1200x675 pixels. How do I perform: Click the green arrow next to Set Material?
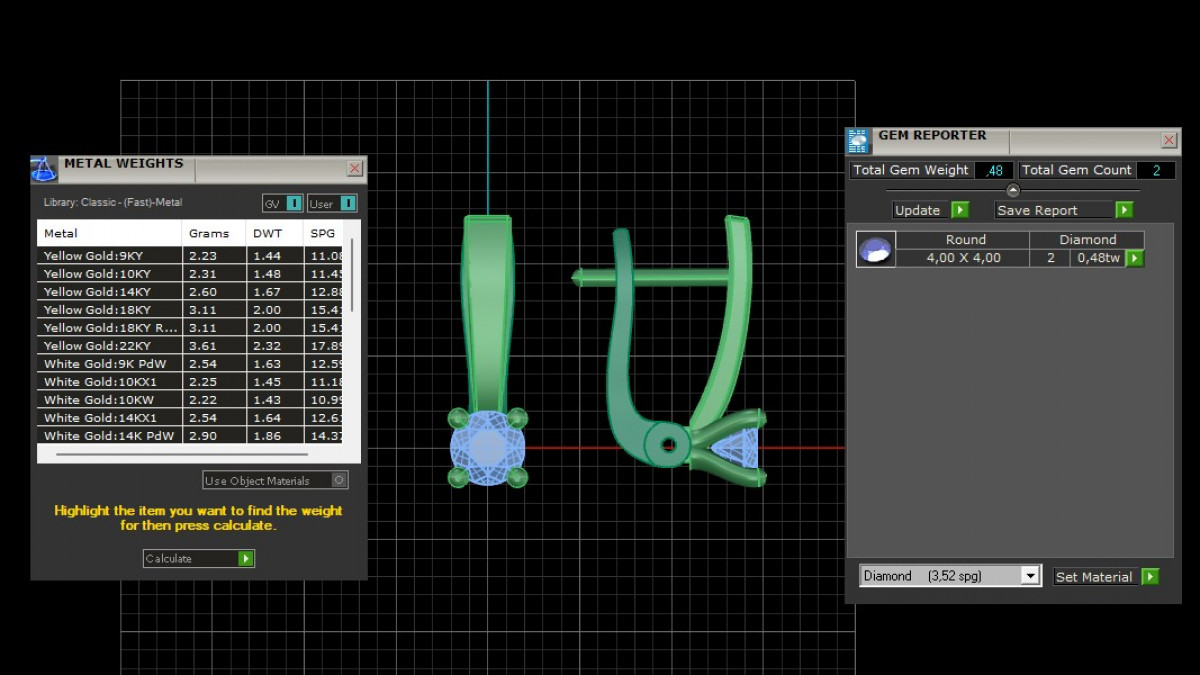(x=1150, y=577)
